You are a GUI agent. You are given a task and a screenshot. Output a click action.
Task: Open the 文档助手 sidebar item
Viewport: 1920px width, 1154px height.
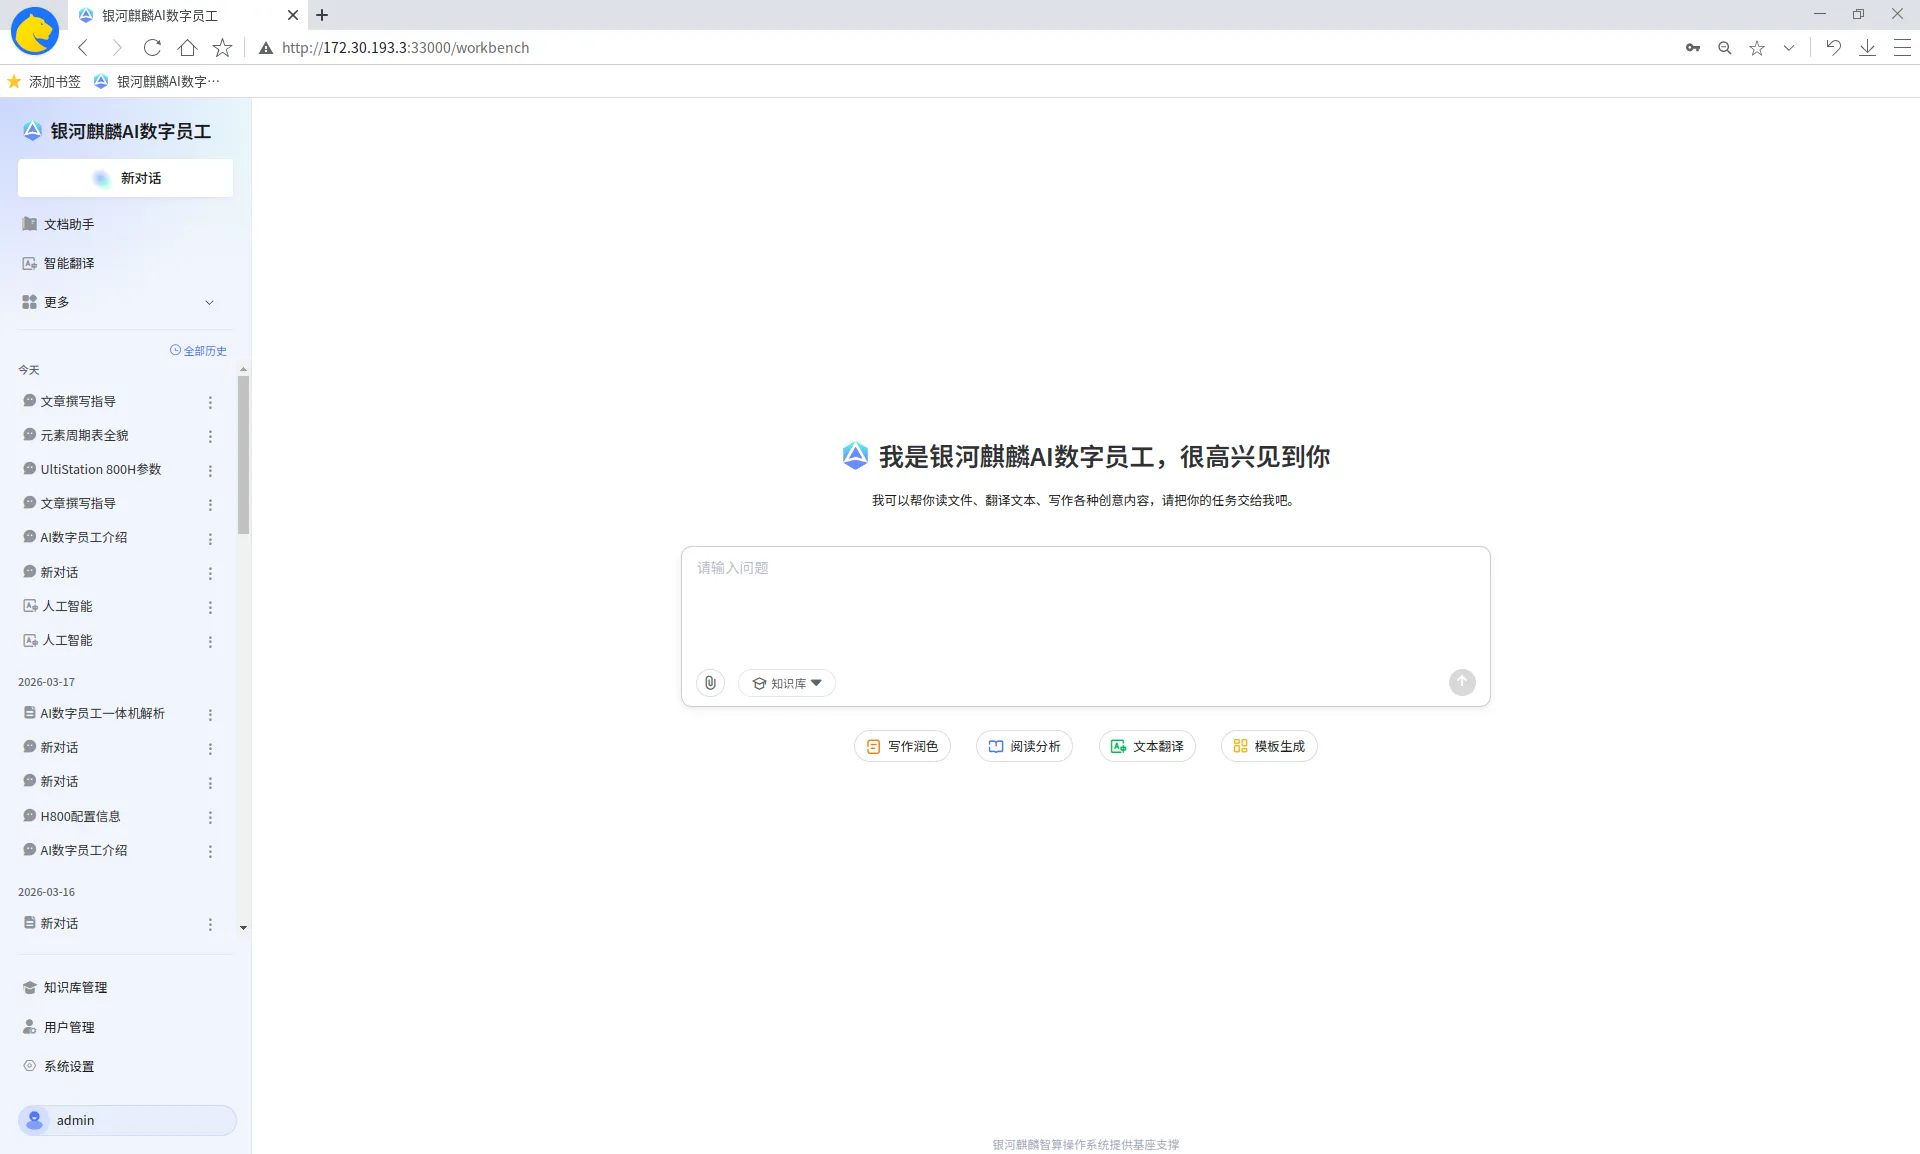click(69, 224)
